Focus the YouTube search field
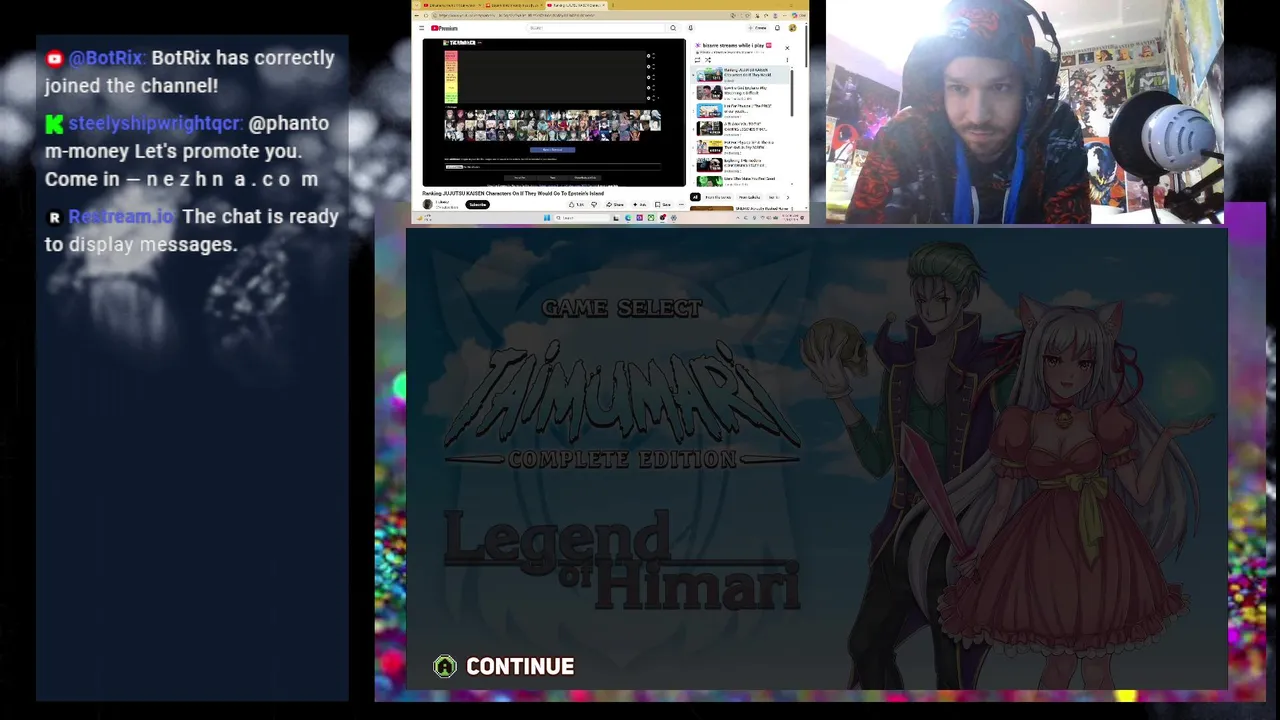The width and height of the screenshot is (1280, 720). pos(596,28)
